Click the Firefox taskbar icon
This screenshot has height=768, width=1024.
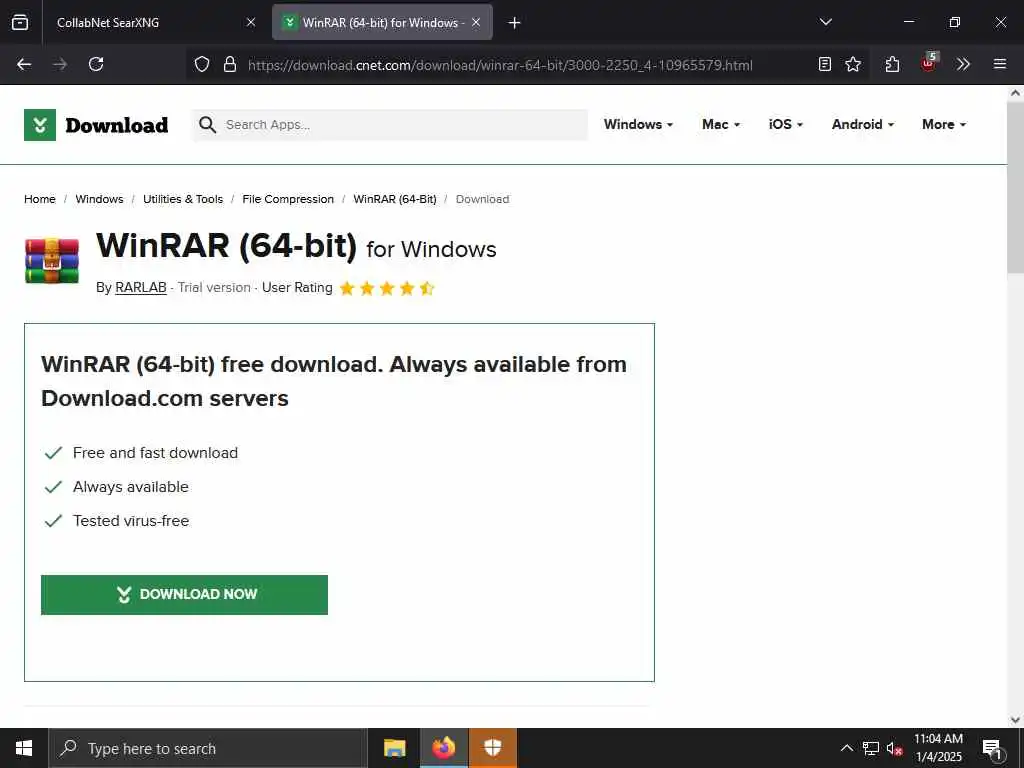(443, 748)
